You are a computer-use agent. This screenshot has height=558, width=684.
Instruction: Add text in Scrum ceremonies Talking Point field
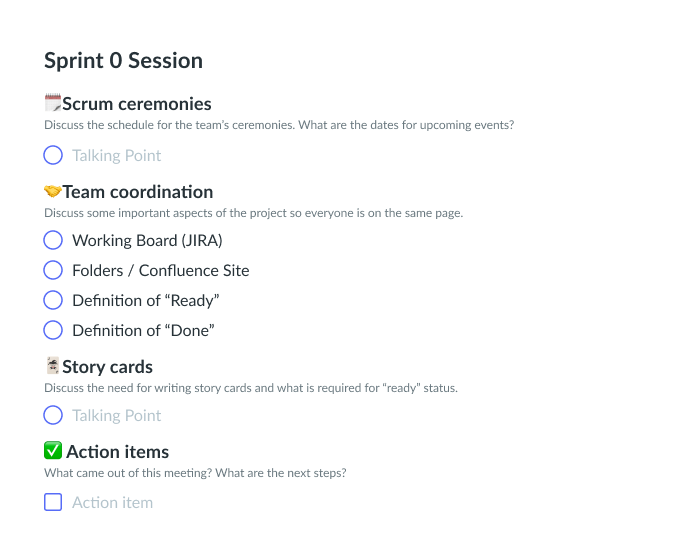[116, 156]
